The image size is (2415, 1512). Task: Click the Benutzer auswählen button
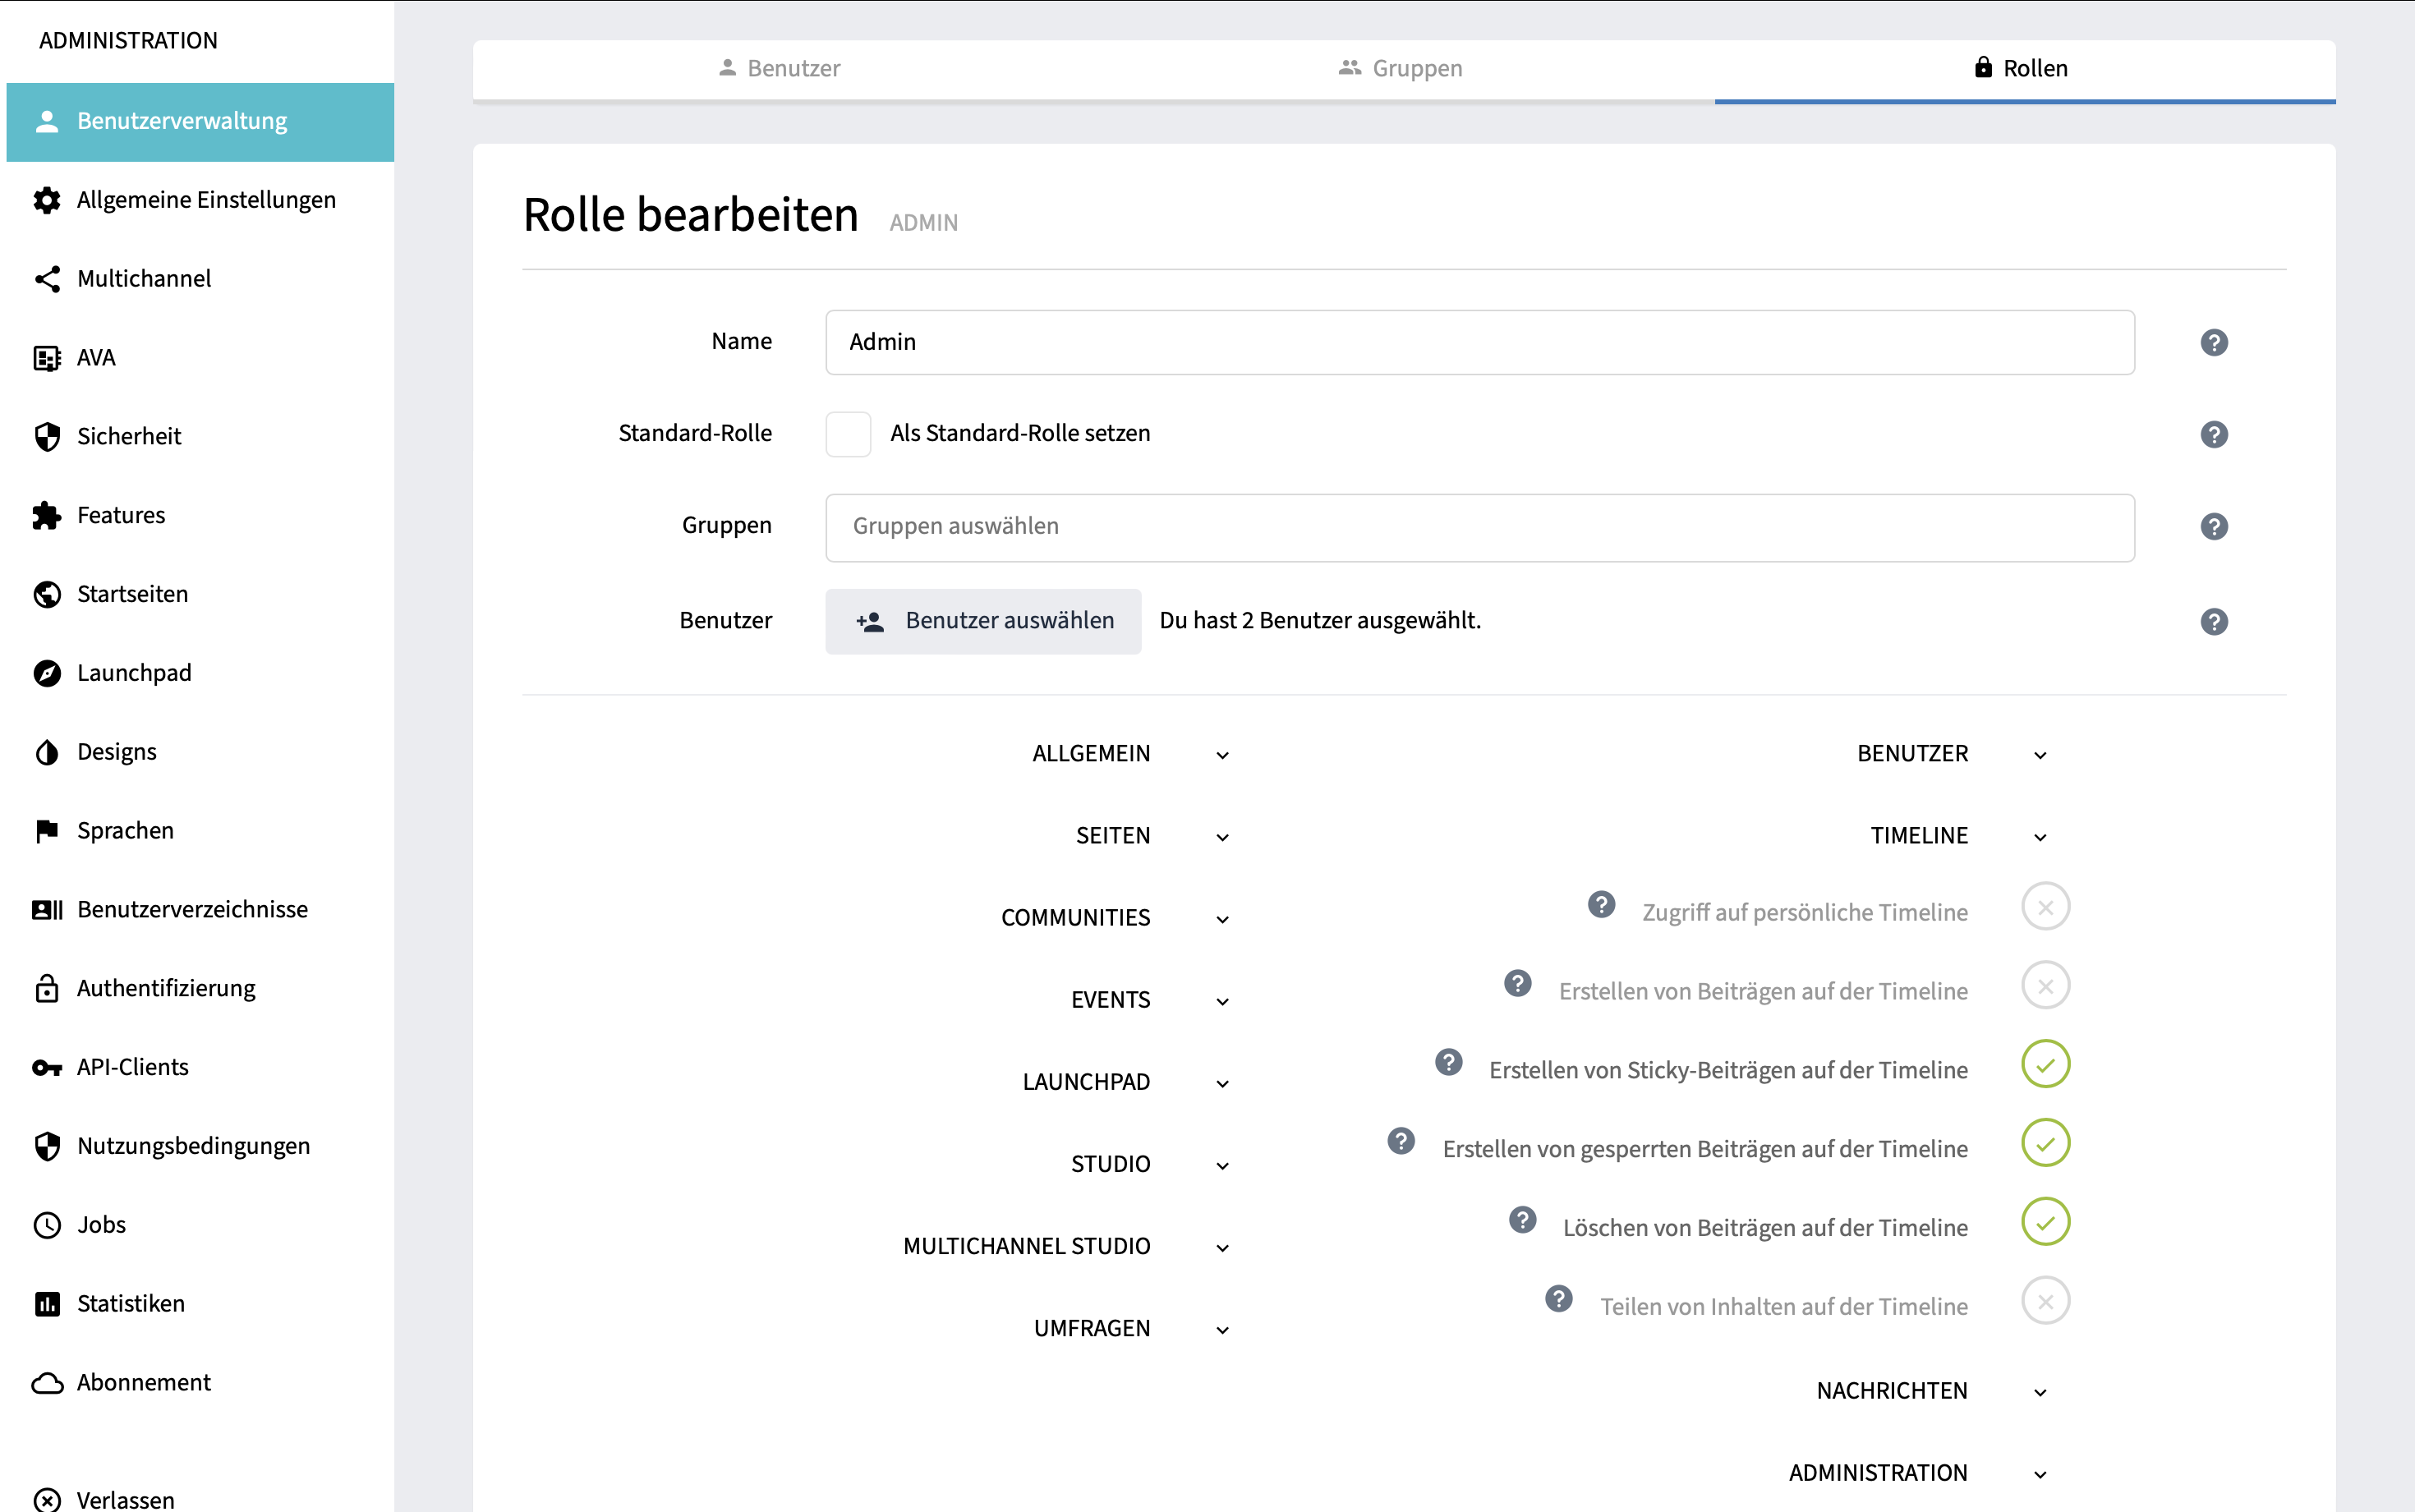click(983, 621)
